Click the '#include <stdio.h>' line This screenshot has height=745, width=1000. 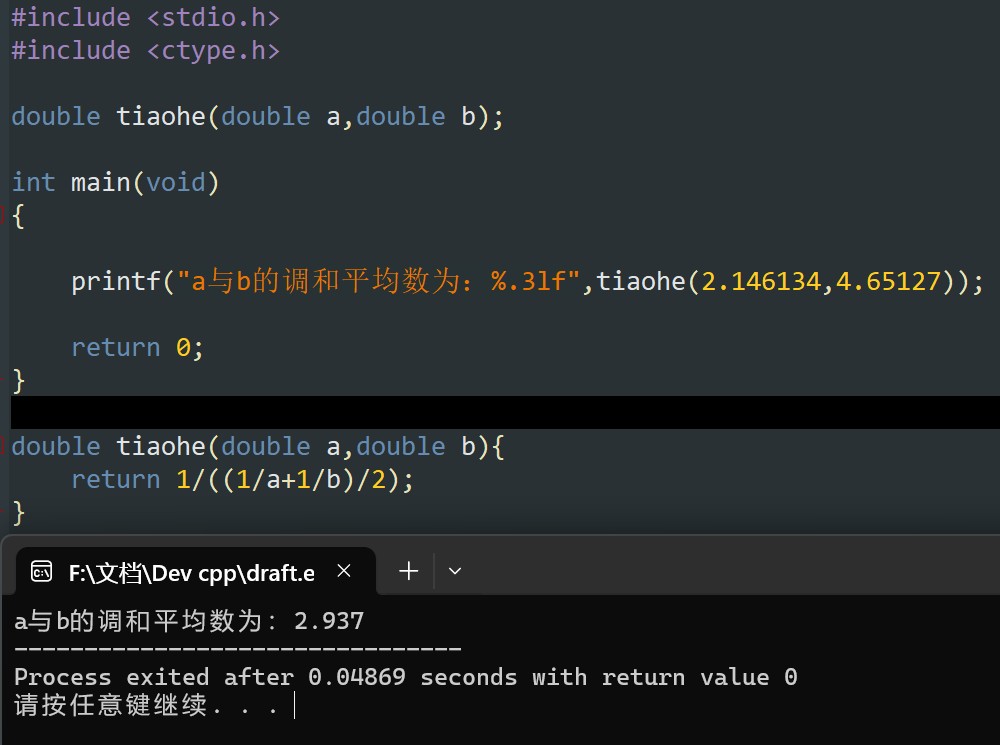(145, 18)
